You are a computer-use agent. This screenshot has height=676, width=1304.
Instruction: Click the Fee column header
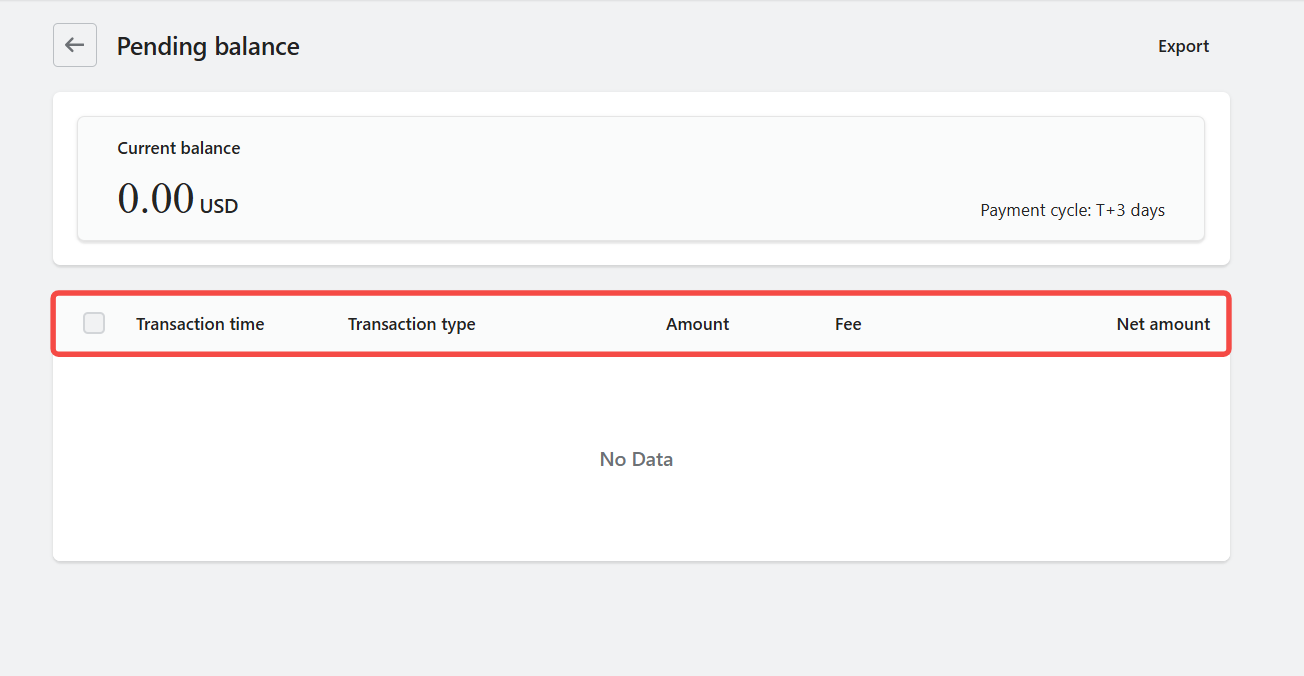point(848,324)
